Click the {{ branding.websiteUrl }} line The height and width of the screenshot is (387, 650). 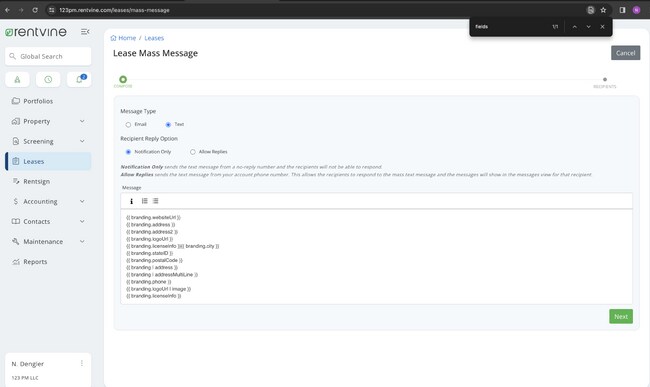point(153,217)
